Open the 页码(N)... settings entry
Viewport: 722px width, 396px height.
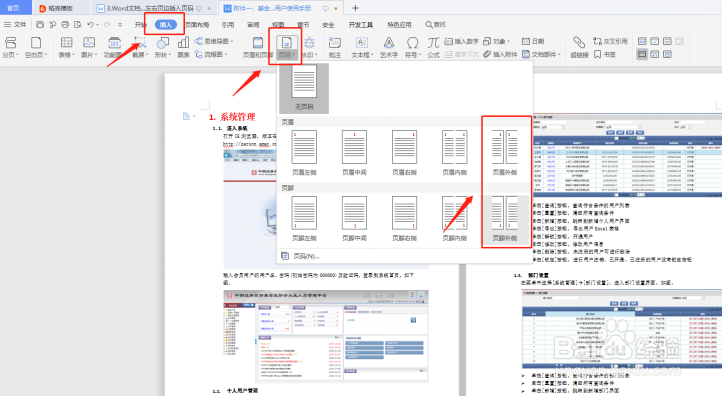click(300, 256)
